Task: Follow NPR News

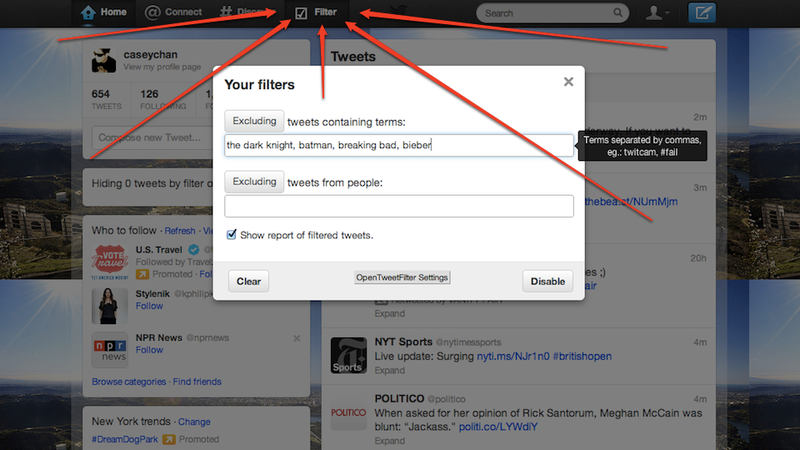Action: [x=149, y=349]
